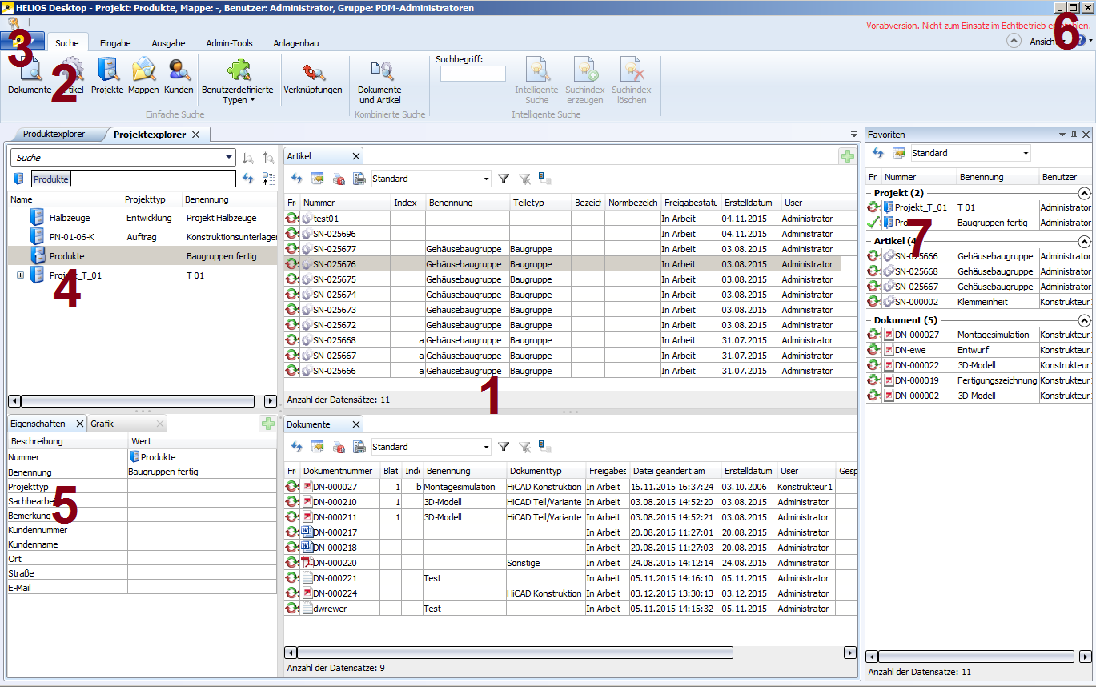Open Benutzerdefinierte Typen dropdown
This screenshot has height=687, width=1096.
click(x=237, y=81)
